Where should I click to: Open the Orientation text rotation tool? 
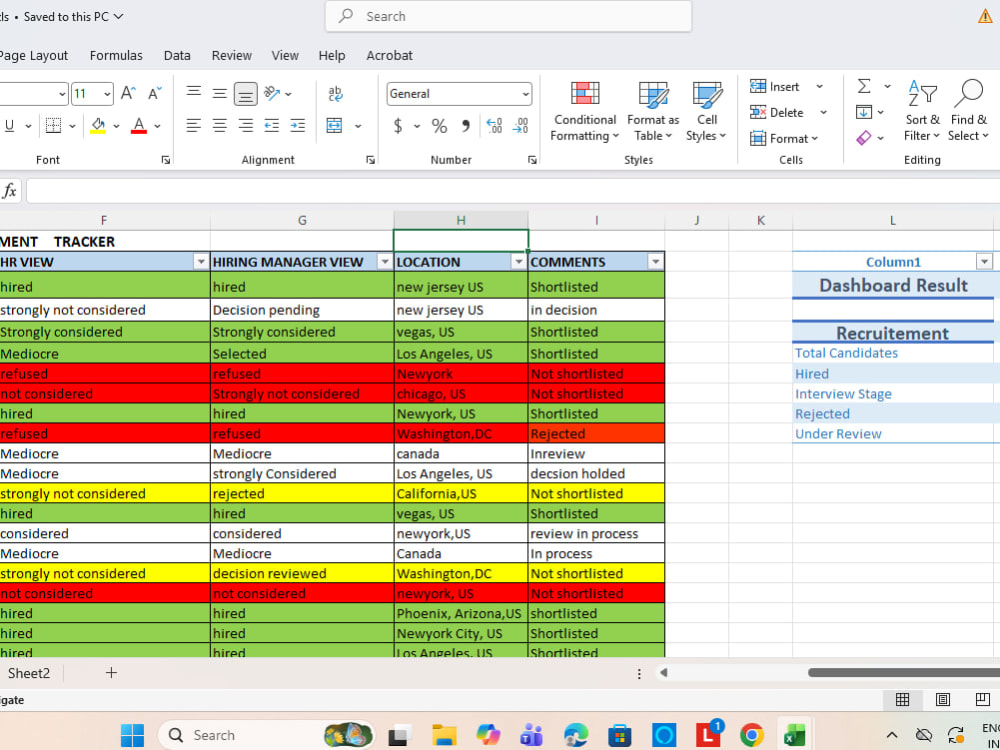(272, 94)
